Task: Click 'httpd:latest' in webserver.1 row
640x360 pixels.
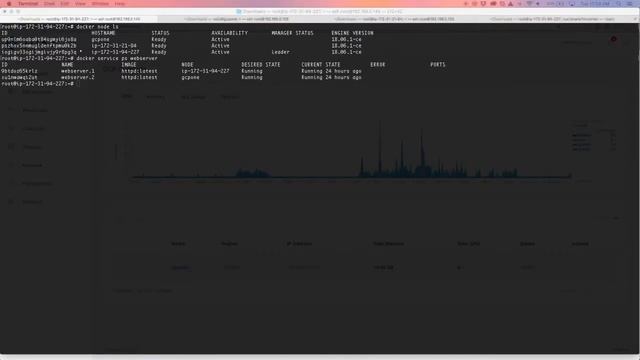Action: click(139, 71)
